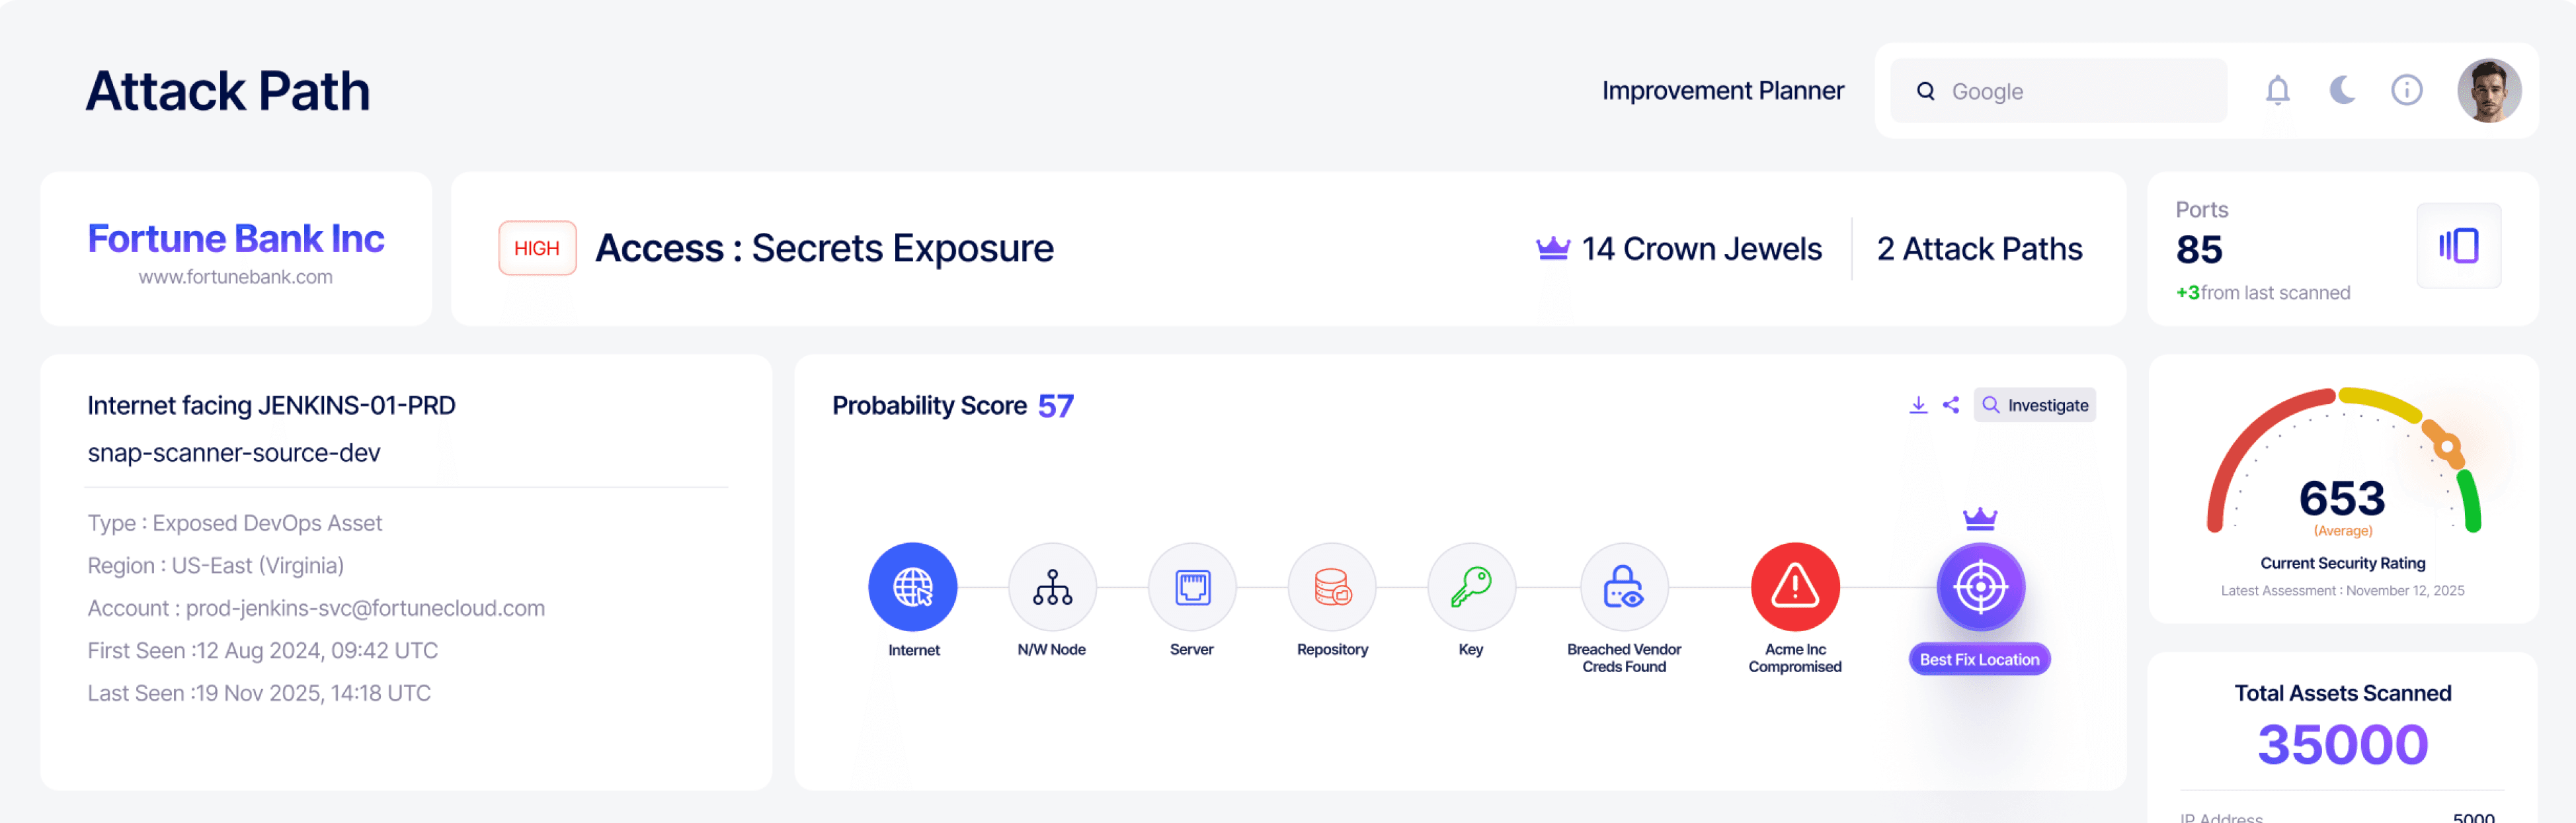Click the notifications bell icon
This screenshot has width=2576, height=823.
2277,91
